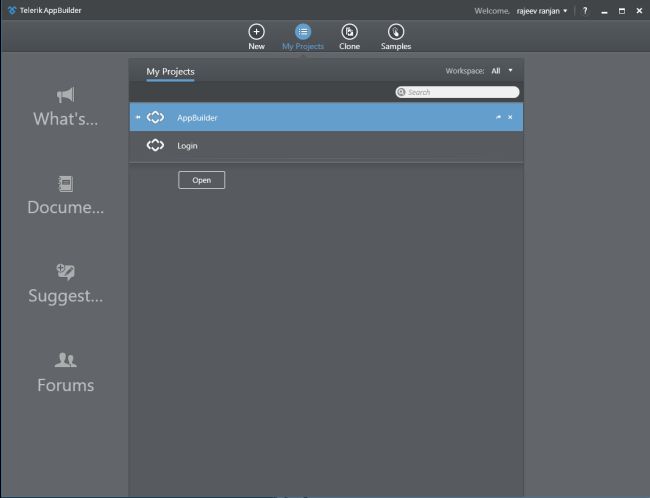Click the New label in top toolbar
This screenshot has width=650, height=498.
(256, 46)
